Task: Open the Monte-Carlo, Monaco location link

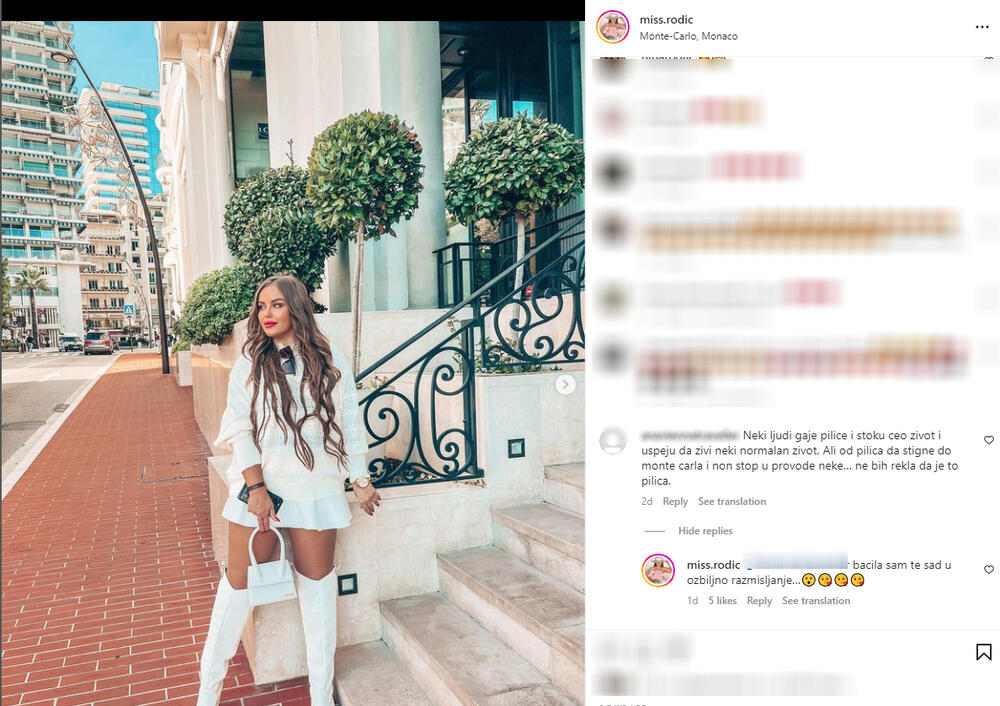Action: coord(688,36)
